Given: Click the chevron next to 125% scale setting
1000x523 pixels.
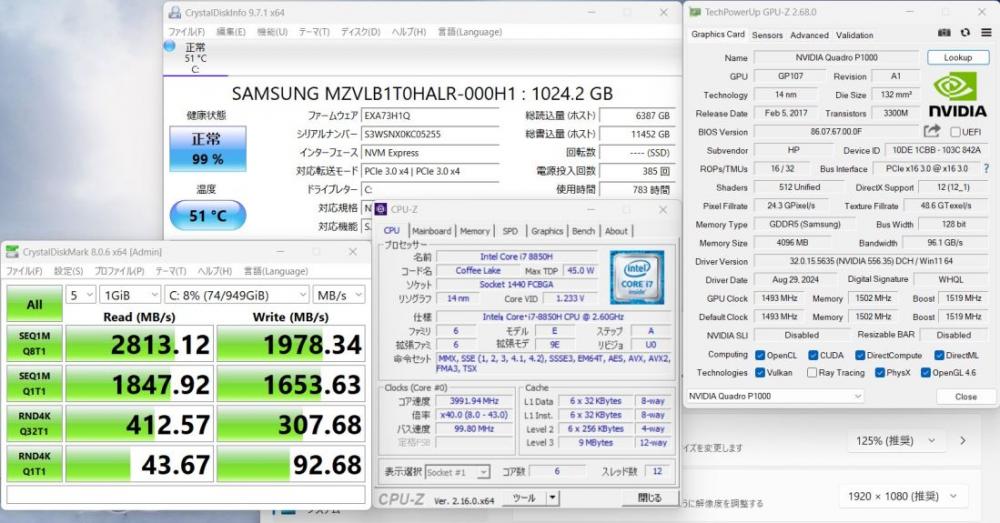Looking at the screenshot, I should coord(962,441).
